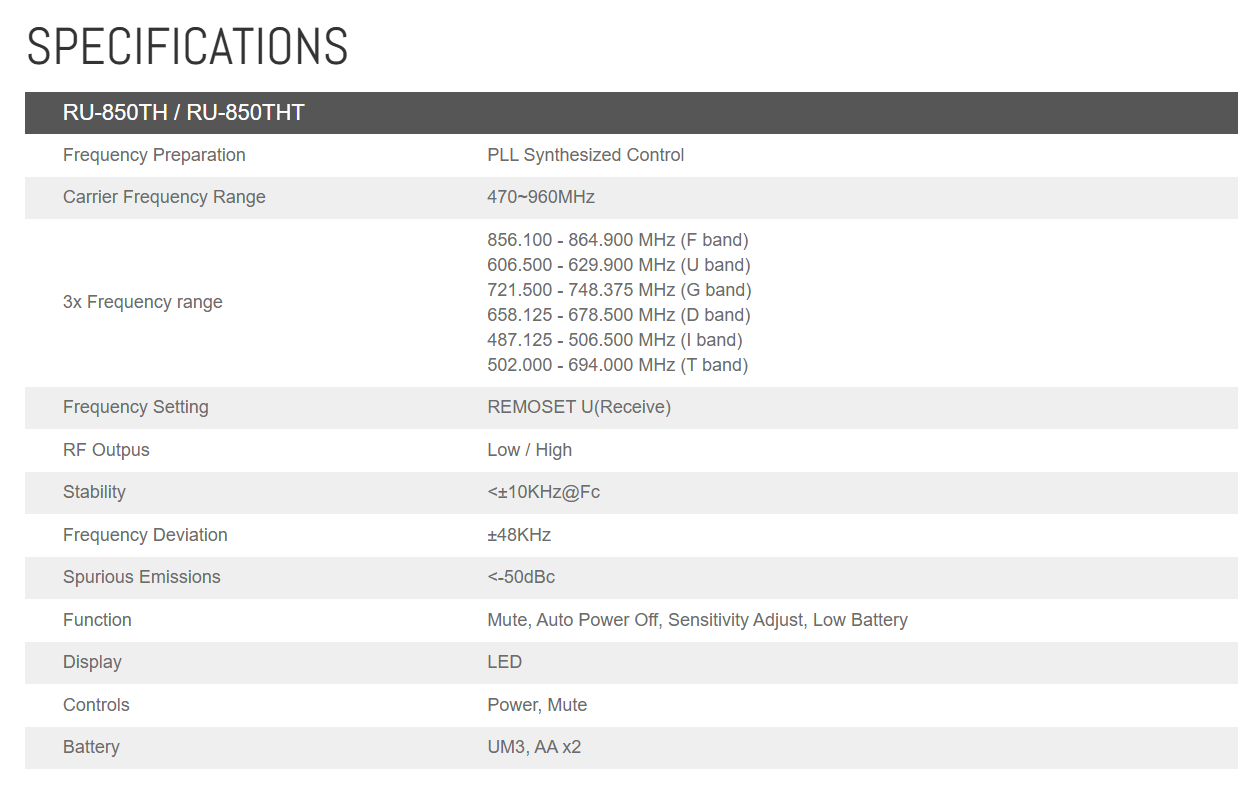Click the 470~960MHz value
The image size is (1255, 790).
pyautogui.click(x=540, y=197)
